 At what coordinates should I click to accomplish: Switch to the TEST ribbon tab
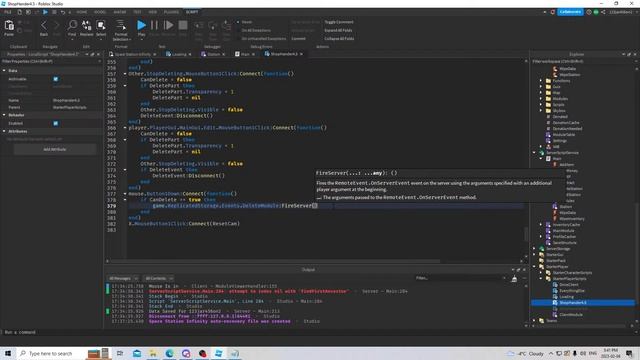point(138,12)
